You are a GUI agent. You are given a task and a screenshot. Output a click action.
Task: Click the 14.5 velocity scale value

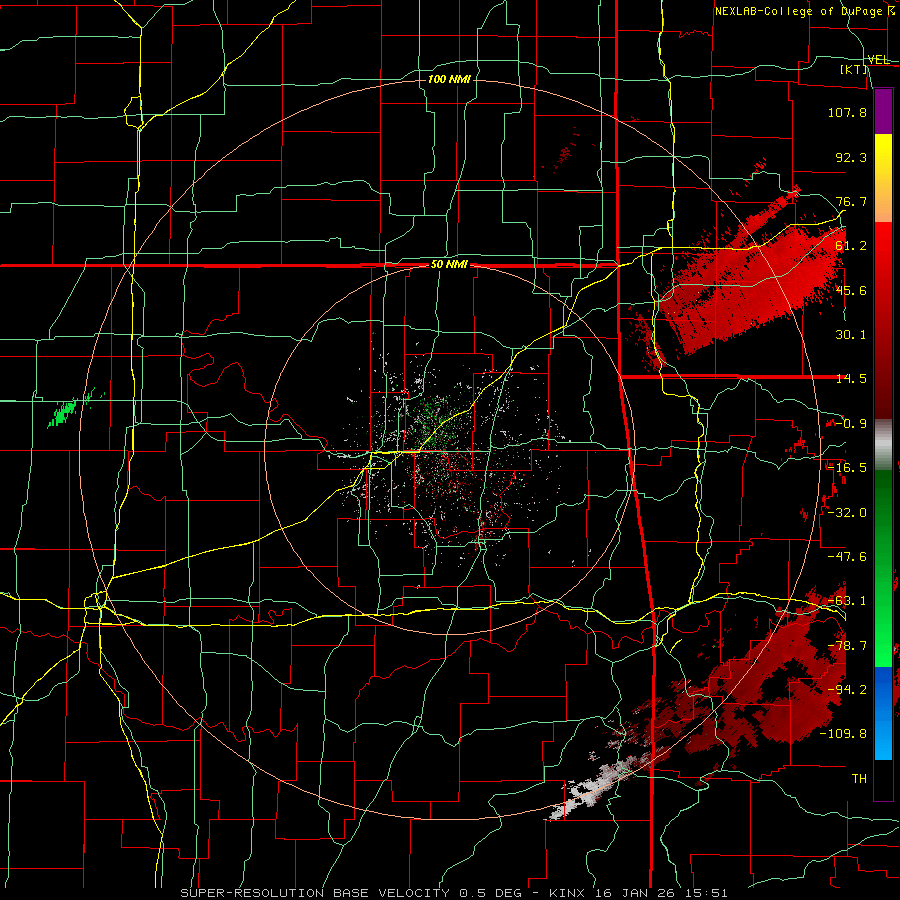851,379
